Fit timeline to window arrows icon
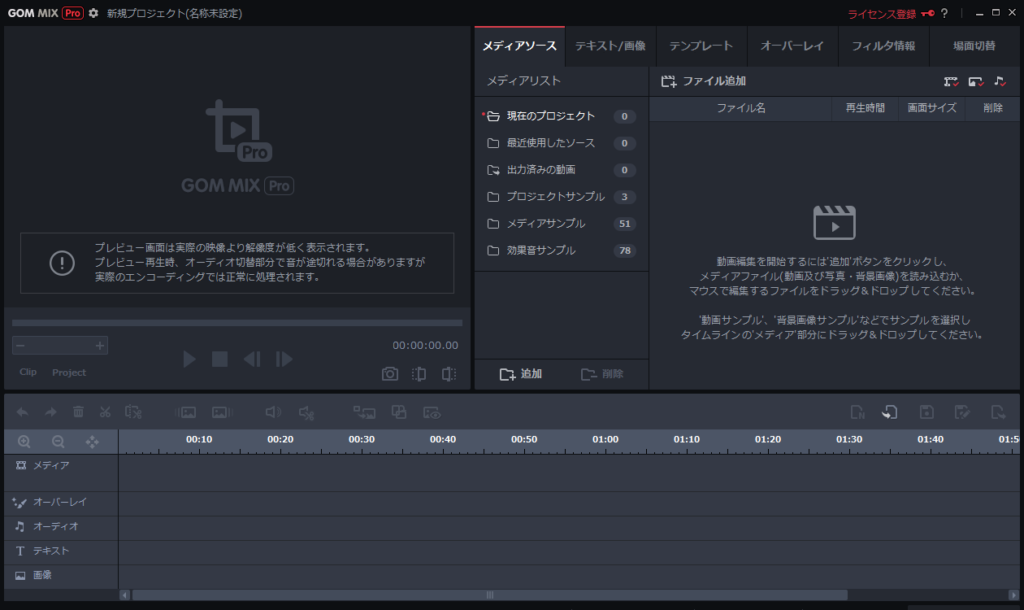This screenshot has height=610, width=1024. click(x=92, y=441)
